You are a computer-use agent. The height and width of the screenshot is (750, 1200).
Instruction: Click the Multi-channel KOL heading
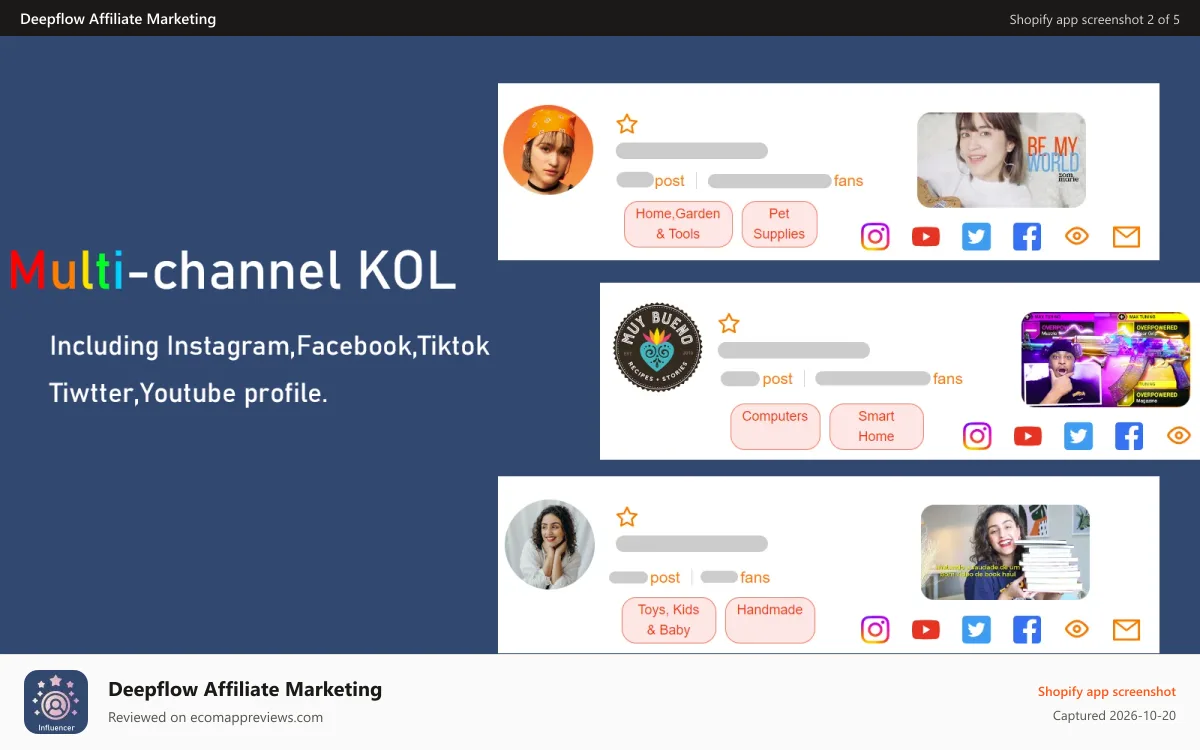(x=233, y=271)
